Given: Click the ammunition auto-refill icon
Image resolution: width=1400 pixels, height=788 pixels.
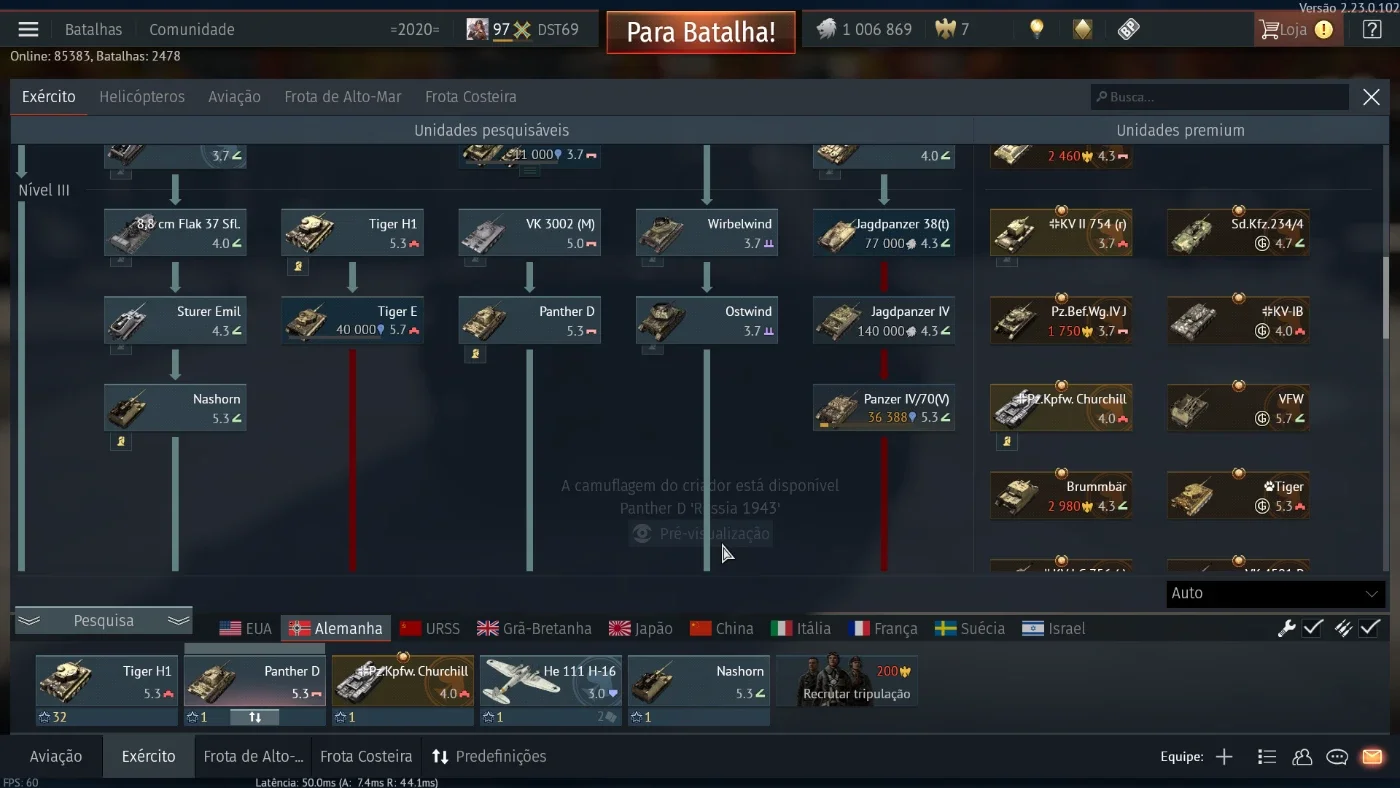Looking at the screenshot, I should [1344, 628].
